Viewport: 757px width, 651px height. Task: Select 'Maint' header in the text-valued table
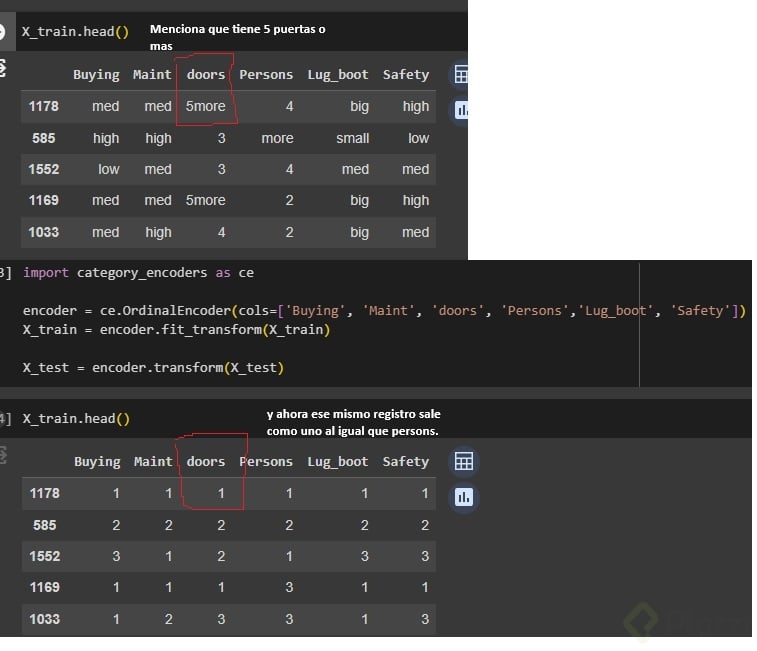click(x=152, y=75)
